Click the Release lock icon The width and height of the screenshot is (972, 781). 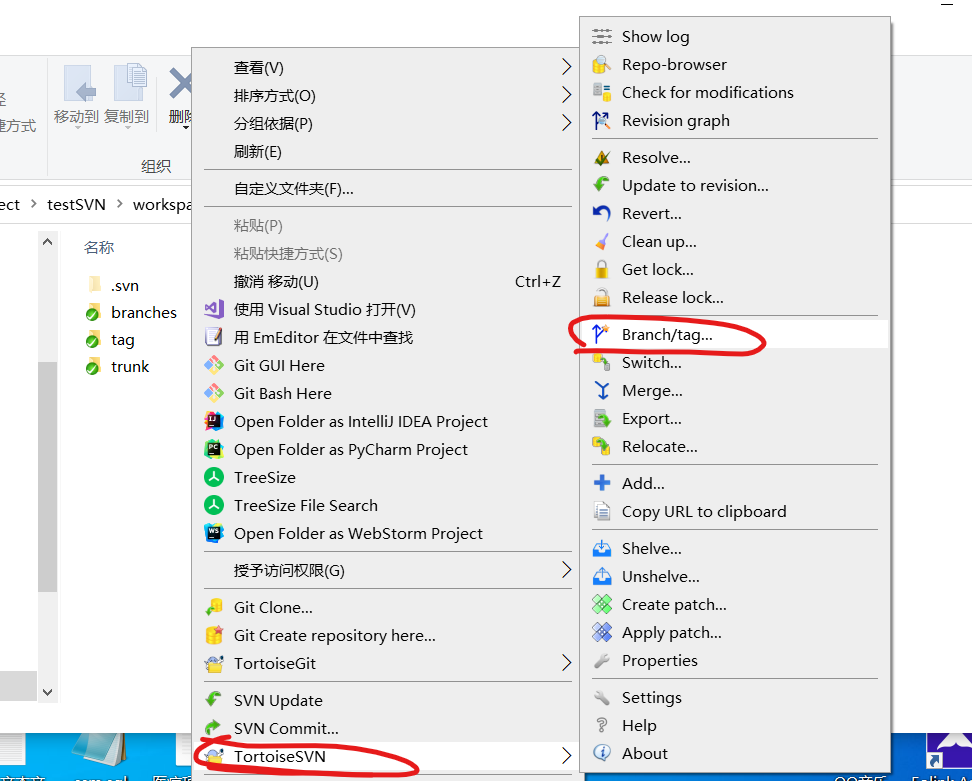tap(601, 298)
